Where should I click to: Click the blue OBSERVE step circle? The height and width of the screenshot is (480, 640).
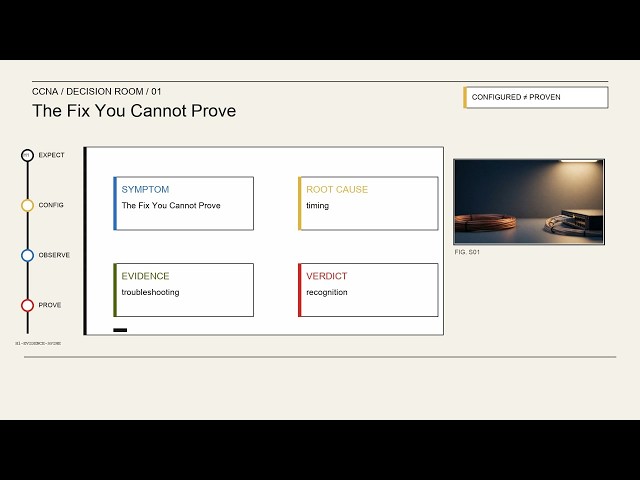(27, 256)
